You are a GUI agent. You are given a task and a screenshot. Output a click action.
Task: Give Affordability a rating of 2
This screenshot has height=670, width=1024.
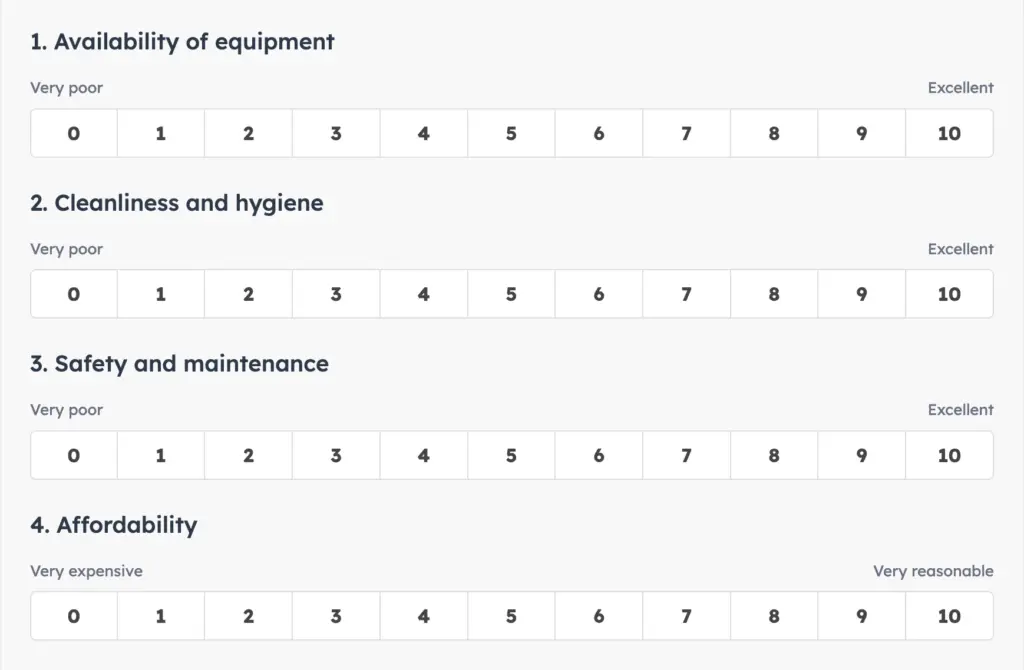pos(248,616)
